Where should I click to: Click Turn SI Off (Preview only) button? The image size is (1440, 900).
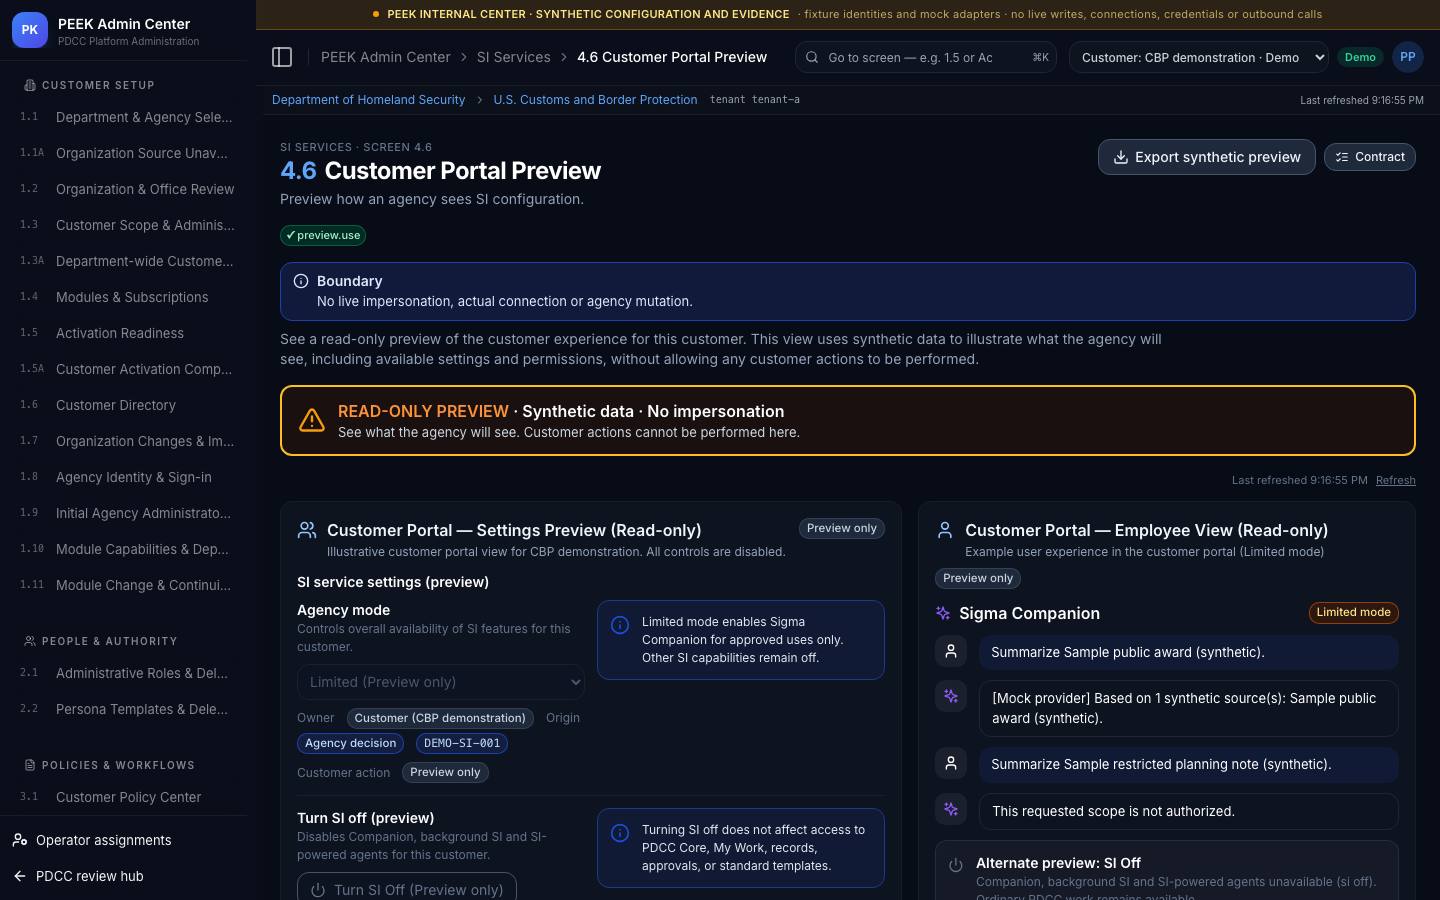coord(407,887)
